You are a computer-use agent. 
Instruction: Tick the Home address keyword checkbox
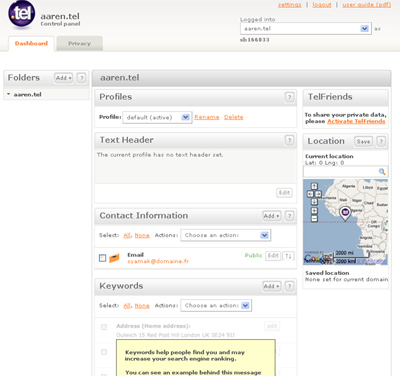(x=104, y=327)
